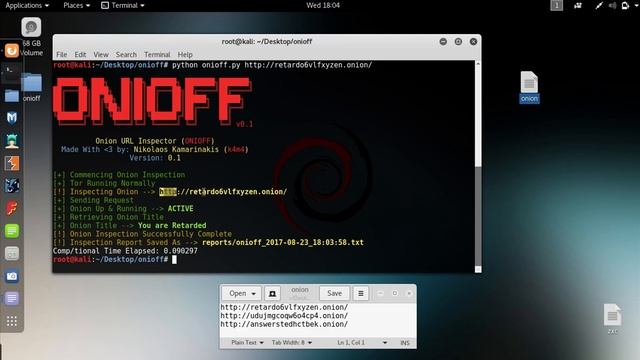Open the clock showing Wed 18:04
The image size is (640, 360).
click(x=323, y=5)
